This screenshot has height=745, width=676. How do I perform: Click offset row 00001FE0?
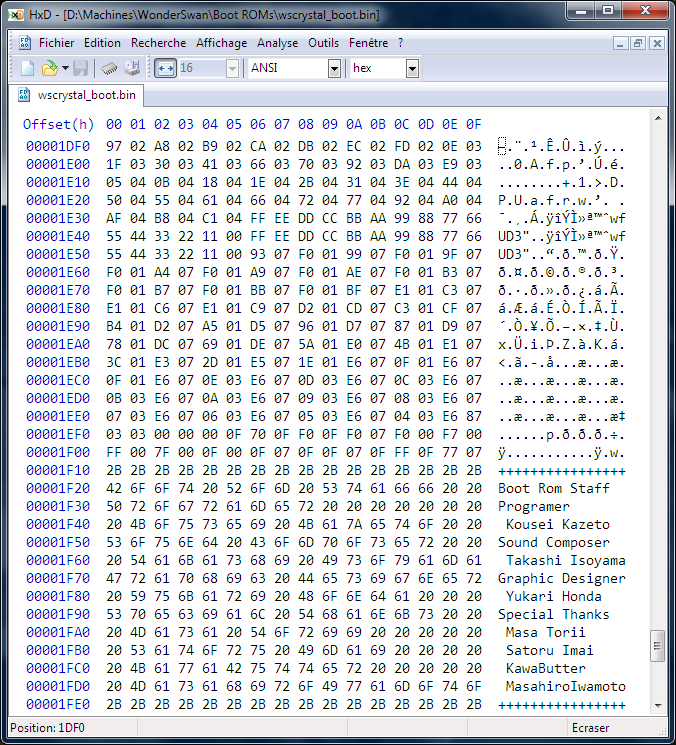pos(58,705)
